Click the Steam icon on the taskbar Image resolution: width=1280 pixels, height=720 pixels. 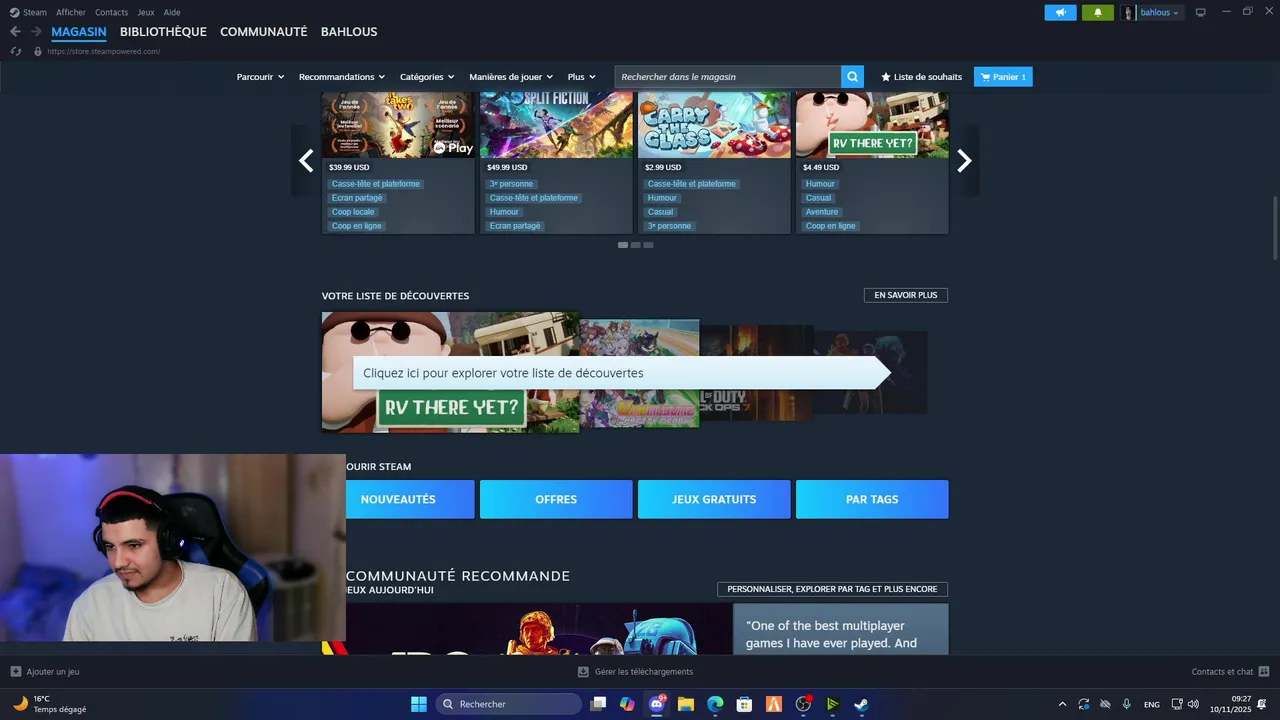click(861, 704)
